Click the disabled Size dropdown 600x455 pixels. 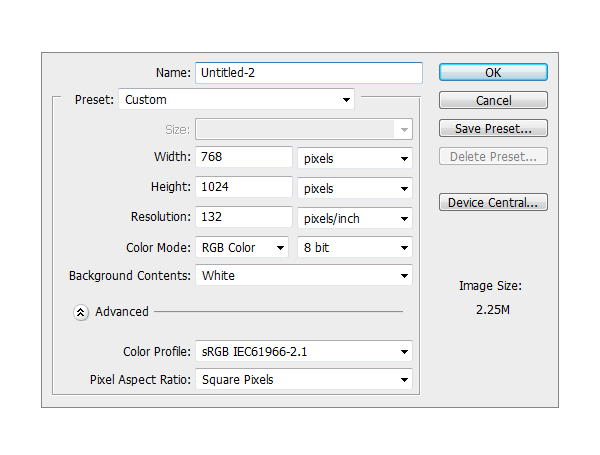click(x=304, y=129)
